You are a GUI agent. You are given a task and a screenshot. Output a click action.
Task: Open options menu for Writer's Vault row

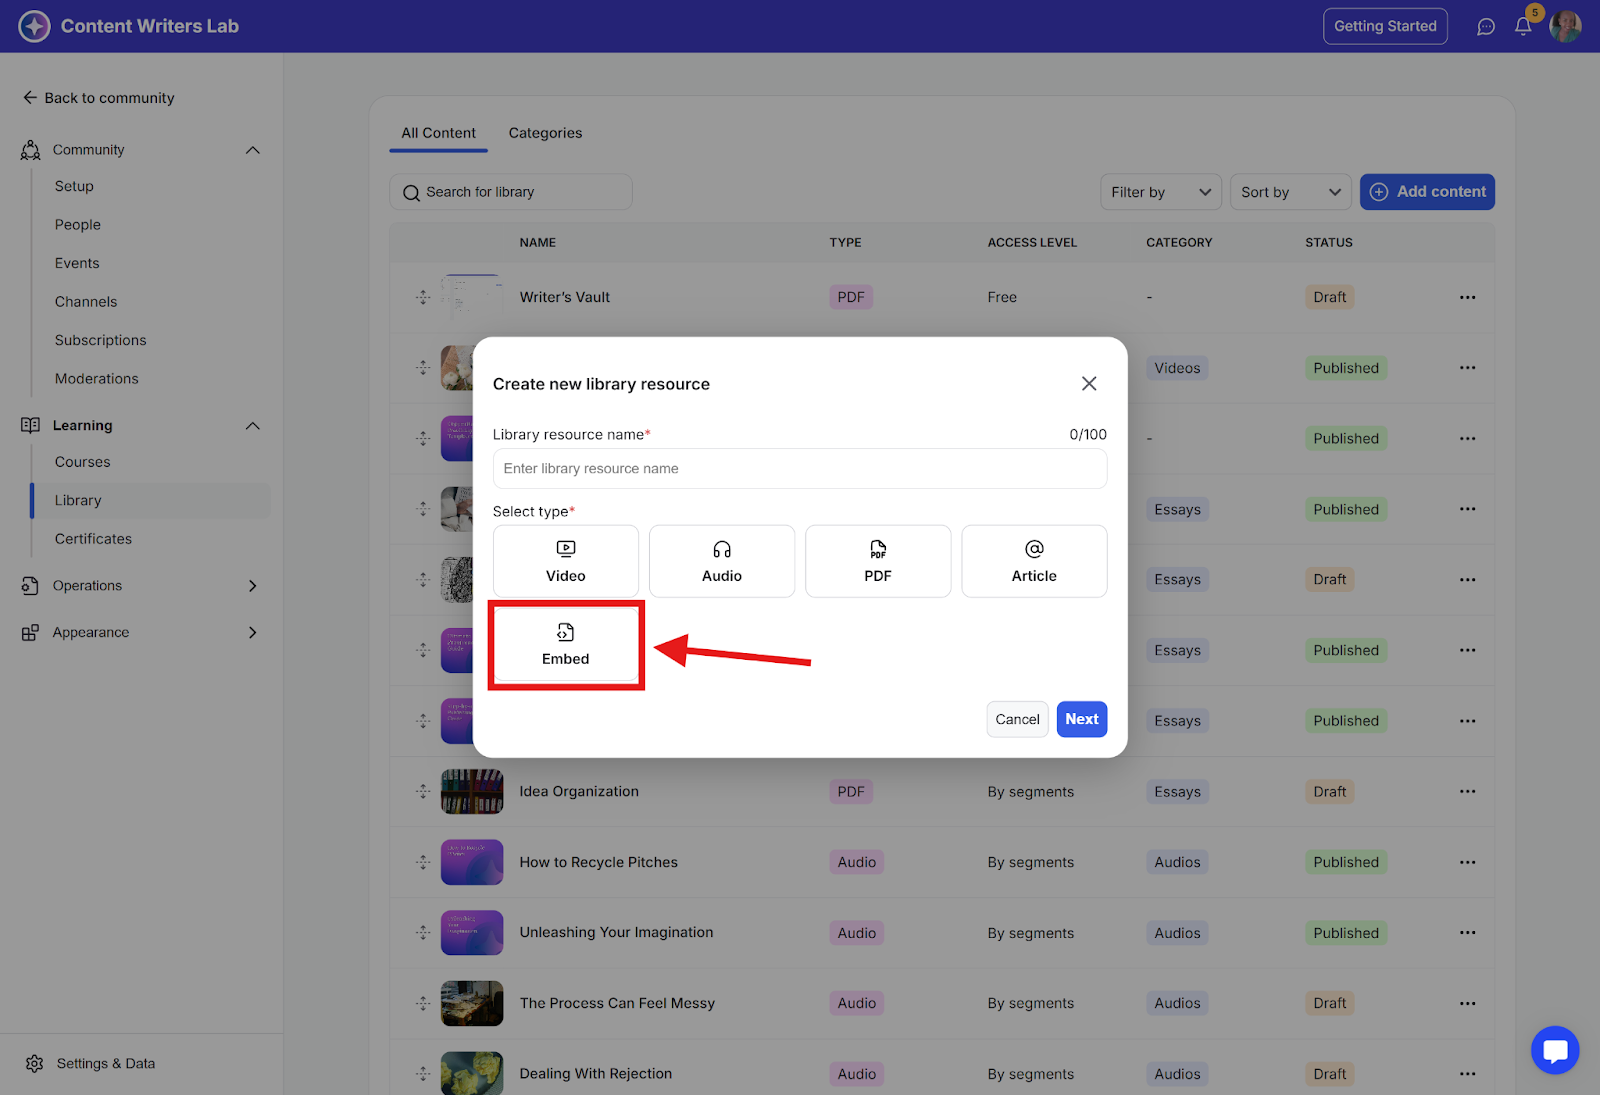point(1467,297)
